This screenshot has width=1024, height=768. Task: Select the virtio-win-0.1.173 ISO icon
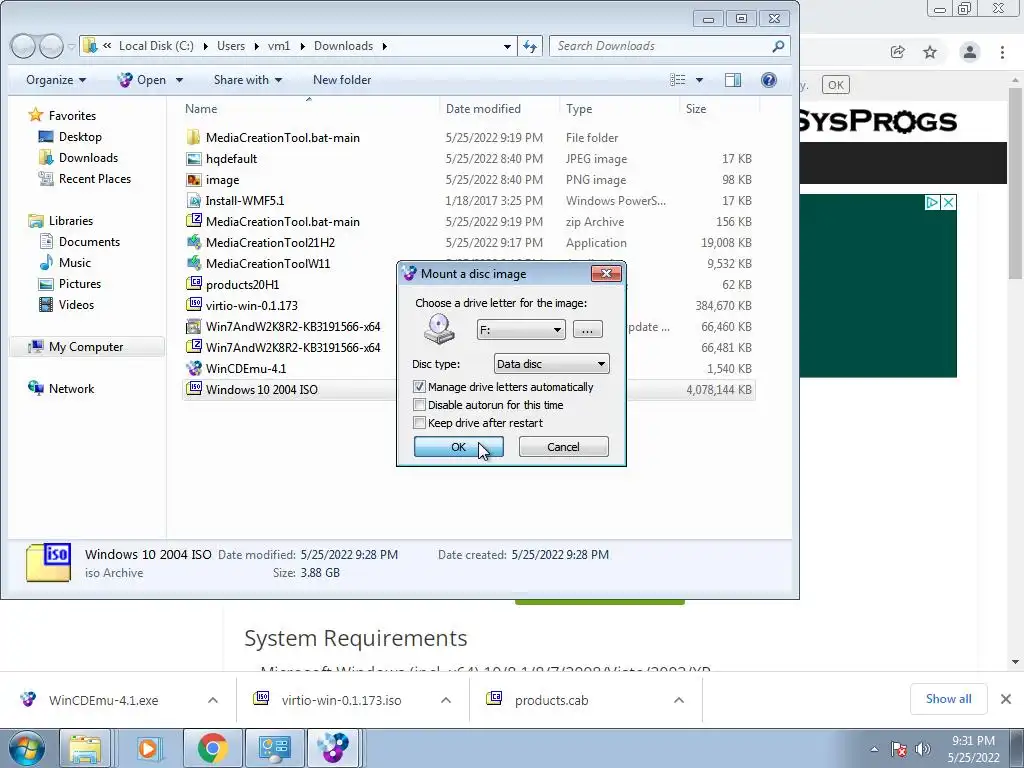[193, 304]
